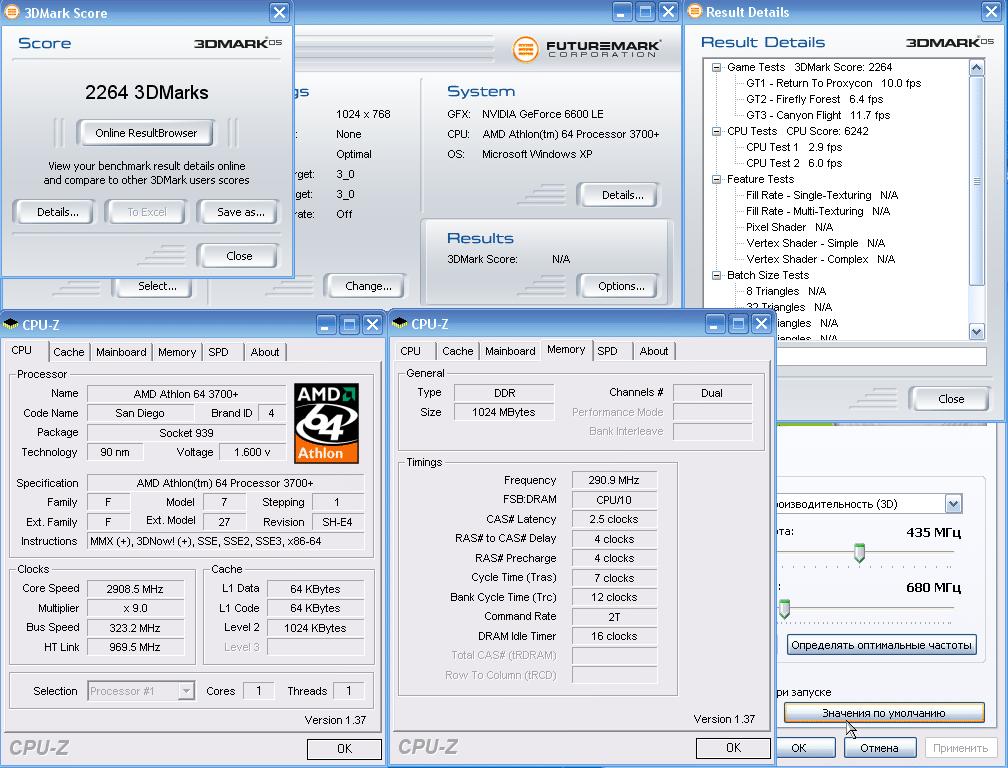This screenshot has height=768, width=1008.
Task: Select Vertex Shader - Complex row
Action: coord(820,259)
